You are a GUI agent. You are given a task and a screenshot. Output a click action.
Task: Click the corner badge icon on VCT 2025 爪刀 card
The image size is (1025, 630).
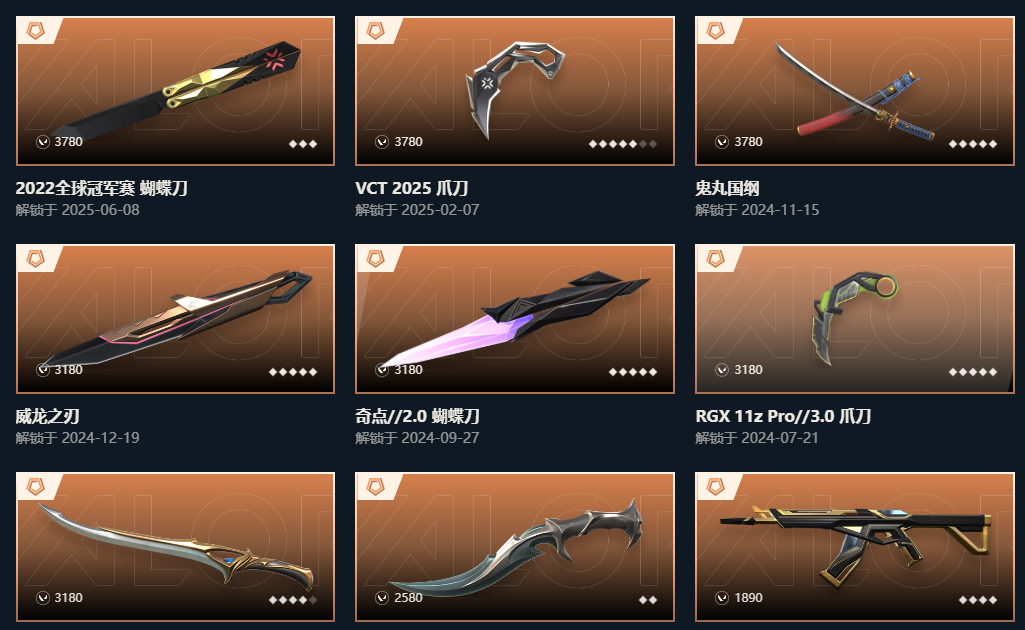pos(375,31)
